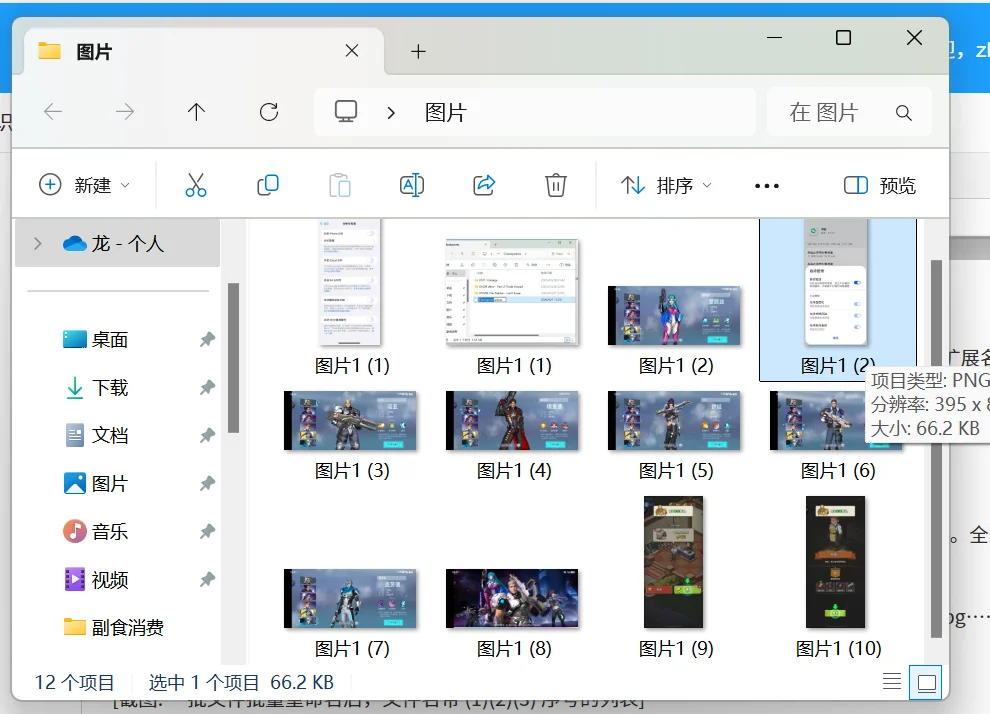Refresh the folder view

click(269, 112)
